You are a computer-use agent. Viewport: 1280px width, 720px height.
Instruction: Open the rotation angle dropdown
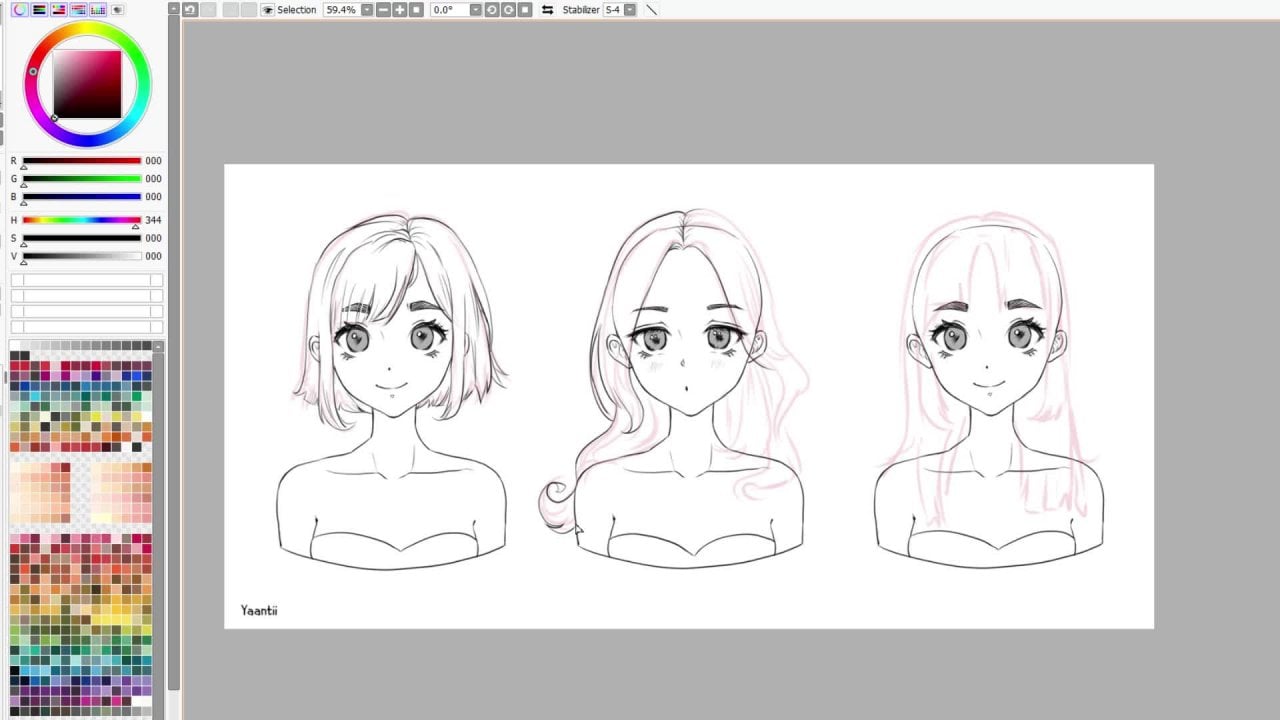(x=475, y=9)
